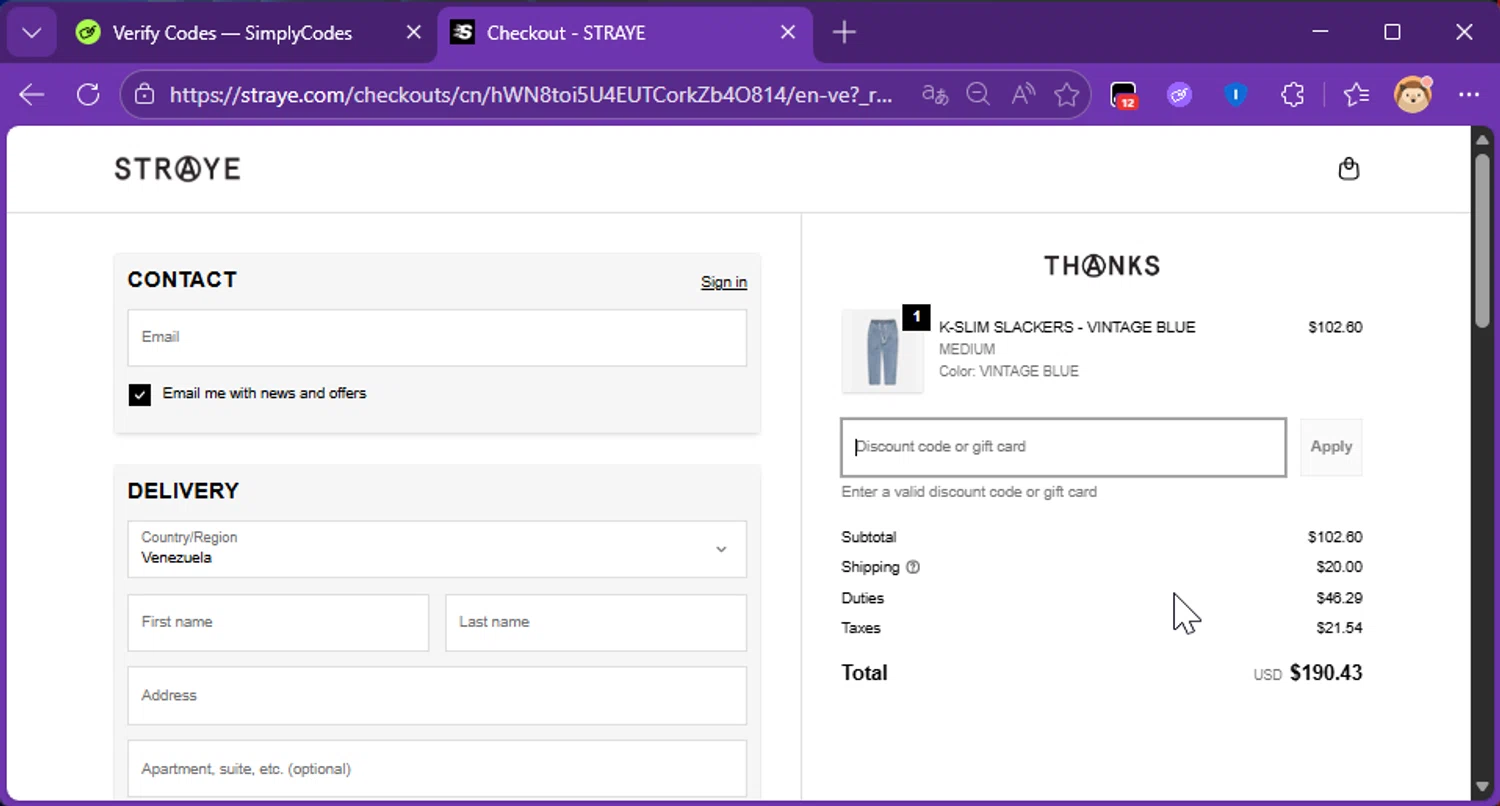
Task: Open the browser profile avatar
Action: 1413,95
